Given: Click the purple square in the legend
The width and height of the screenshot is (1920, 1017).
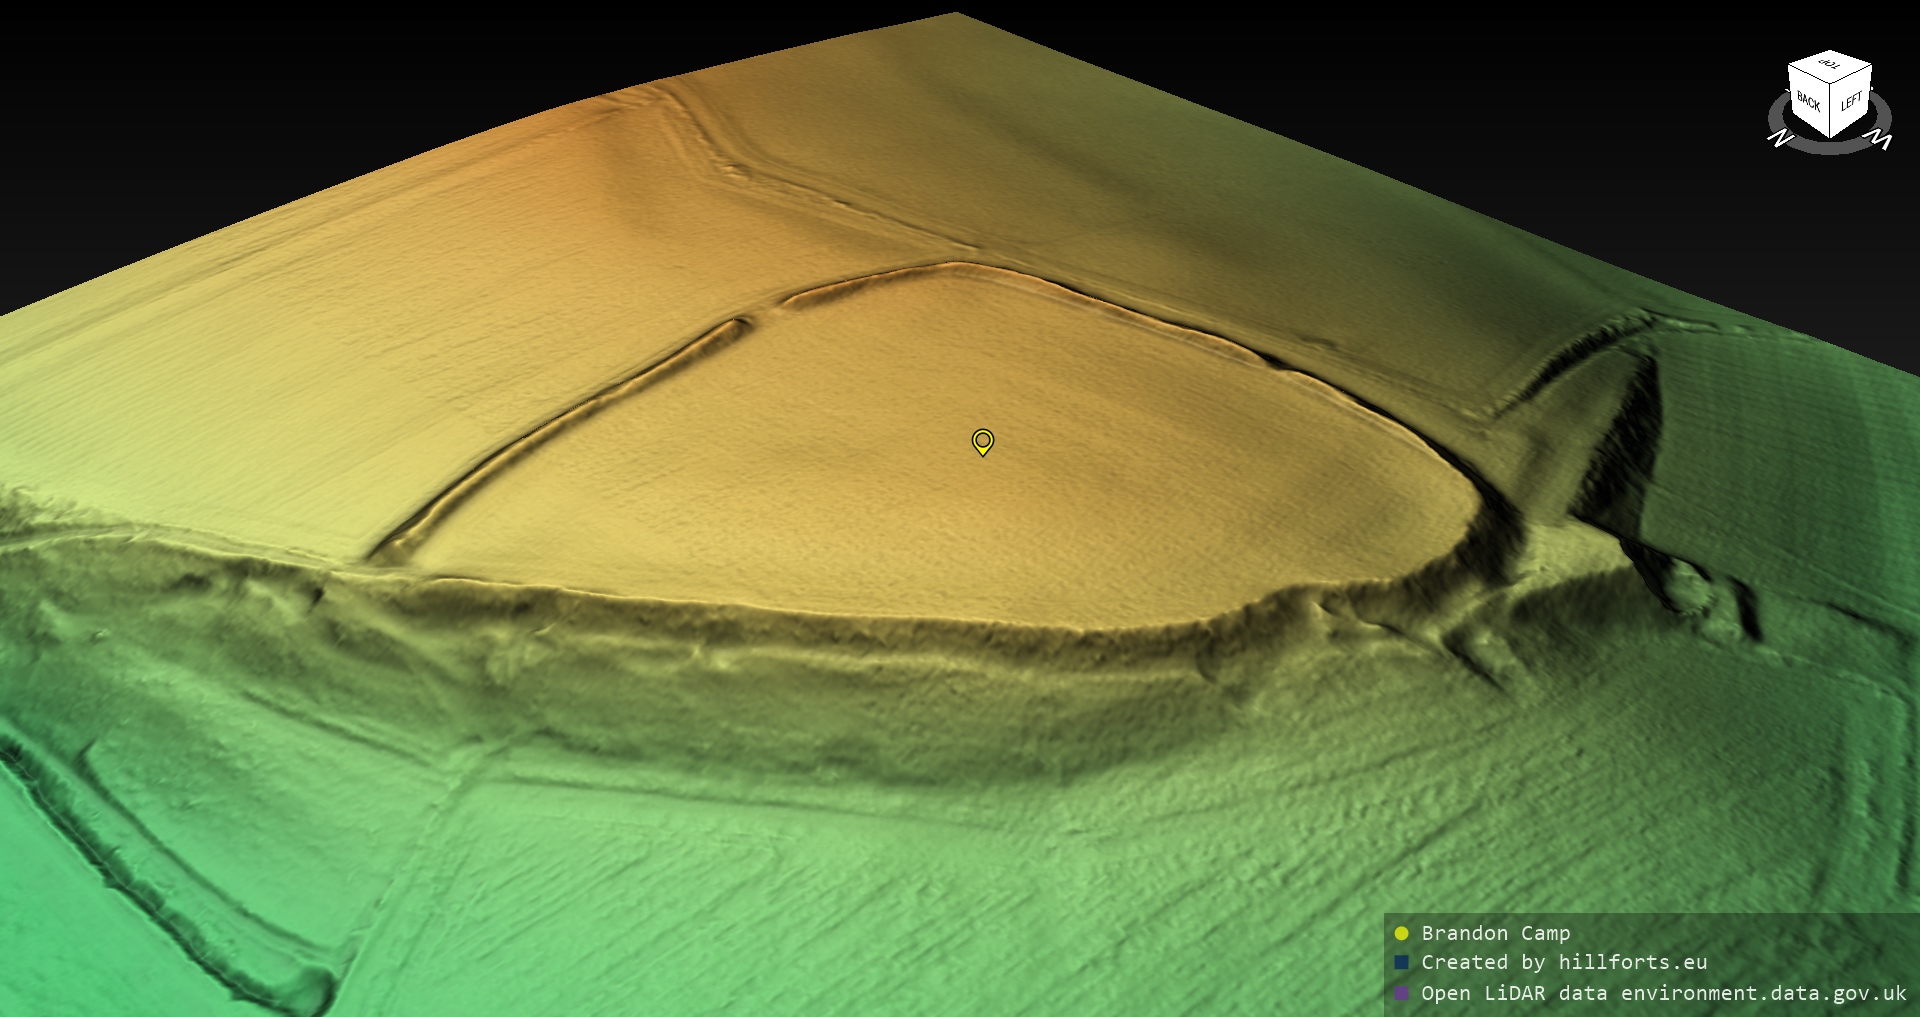Looking at the screenshot, I should pos(1401,993).
